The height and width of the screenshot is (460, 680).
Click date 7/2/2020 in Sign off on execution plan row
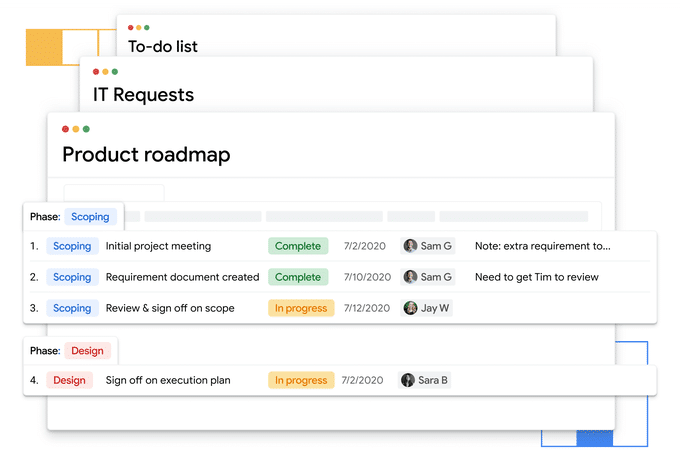[362, 380]
